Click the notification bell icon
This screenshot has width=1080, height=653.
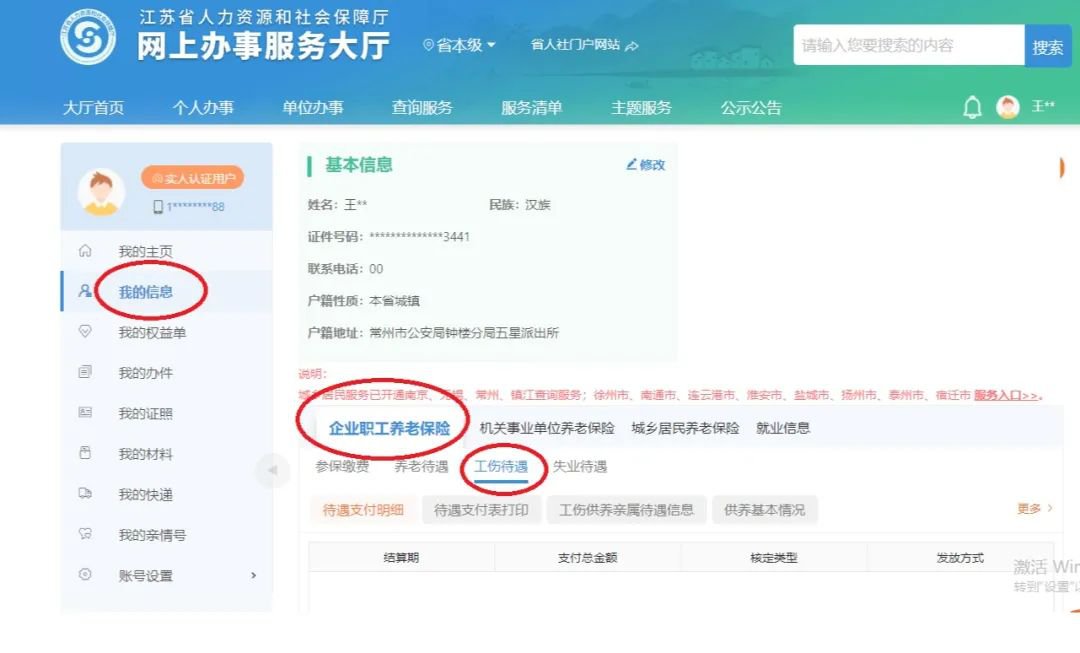[972, 108]
